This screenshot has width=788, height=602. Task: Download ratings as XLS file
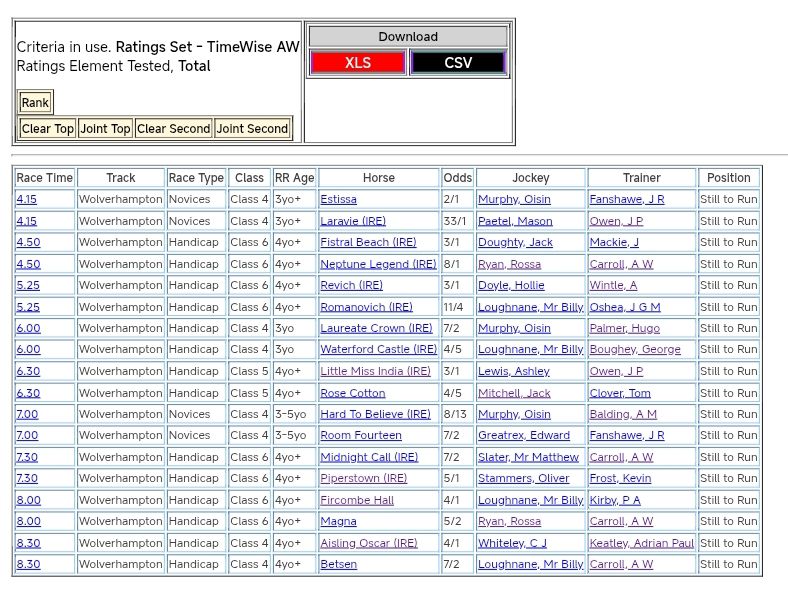tap(357, 63)
